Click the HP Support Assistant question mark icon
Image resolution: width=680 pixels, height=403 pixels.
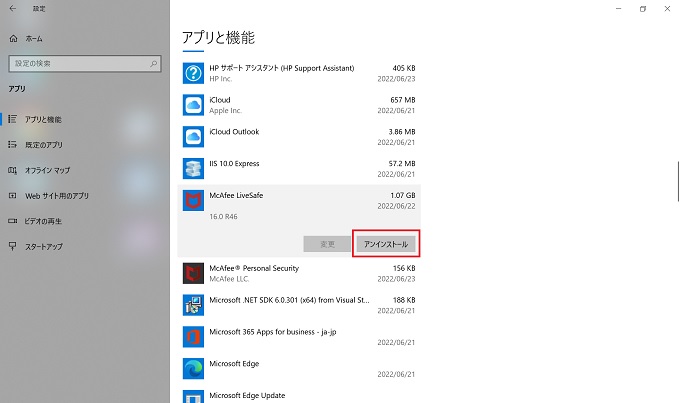coord(193,73)
